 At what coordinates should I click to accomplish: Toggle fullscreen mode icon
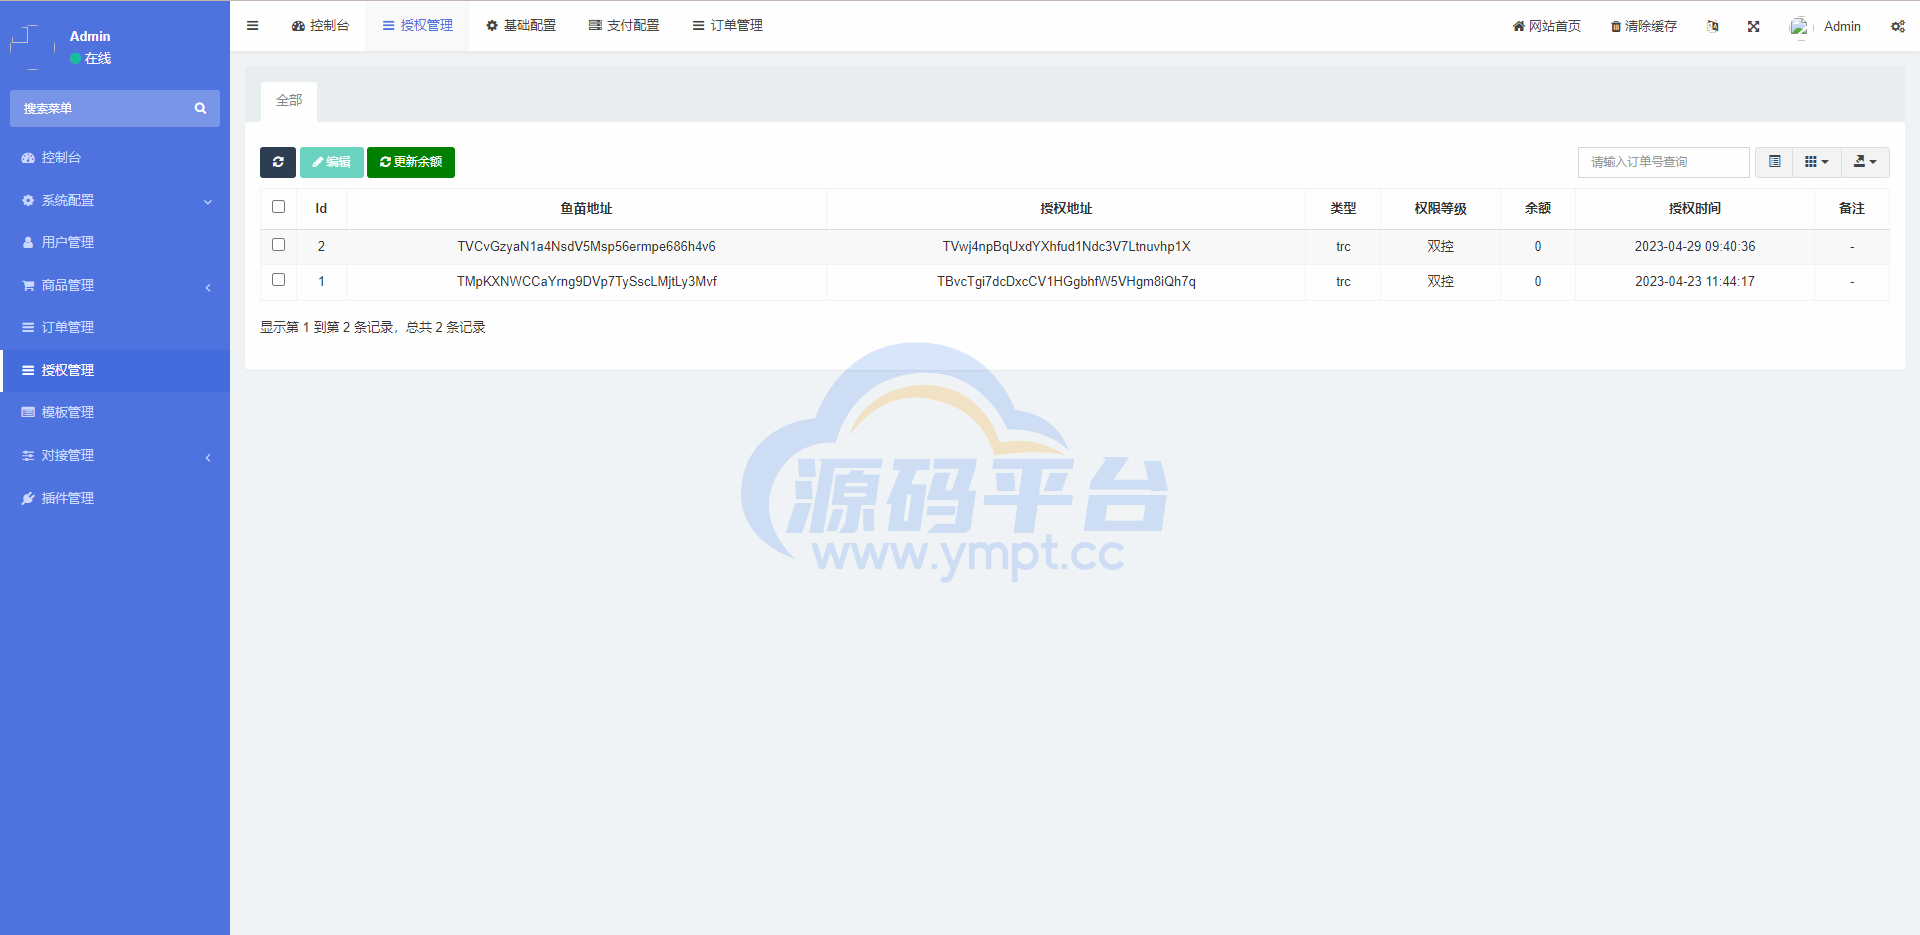pos(1753,26)
